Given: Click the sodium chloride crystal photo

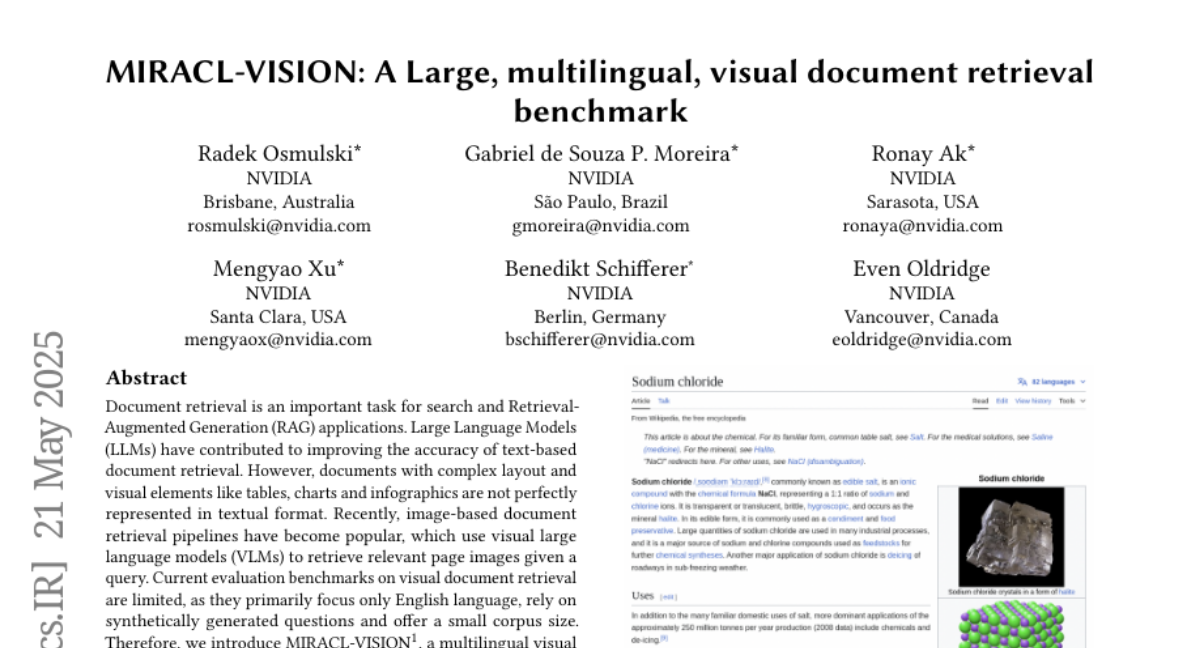Looking at the screenshot, I should tap(1010, 537).
